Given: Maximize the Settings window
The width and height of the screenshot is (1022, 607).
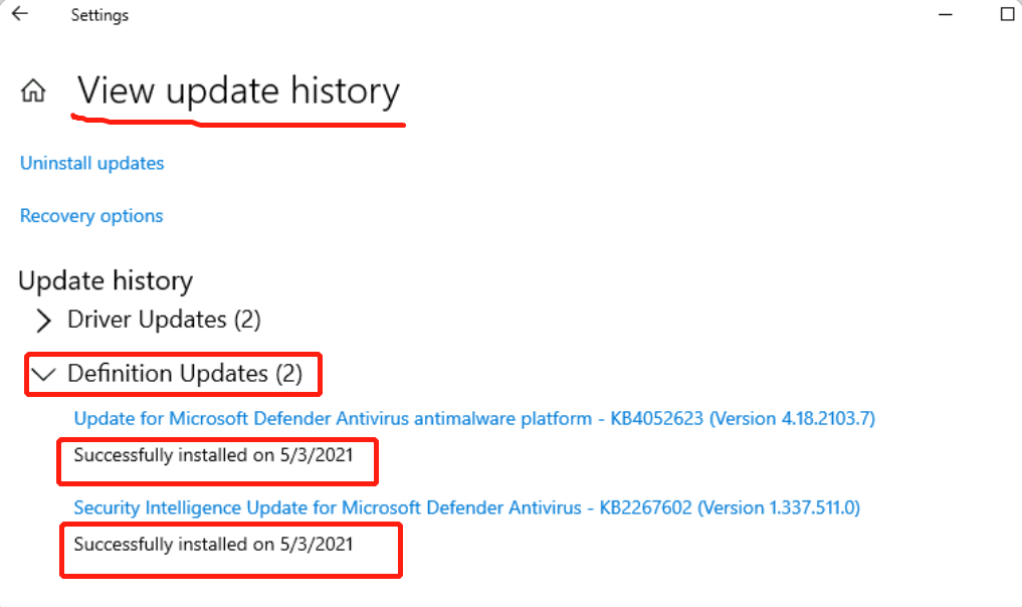Looking at the screenshot, I should tap(1008, 14).
